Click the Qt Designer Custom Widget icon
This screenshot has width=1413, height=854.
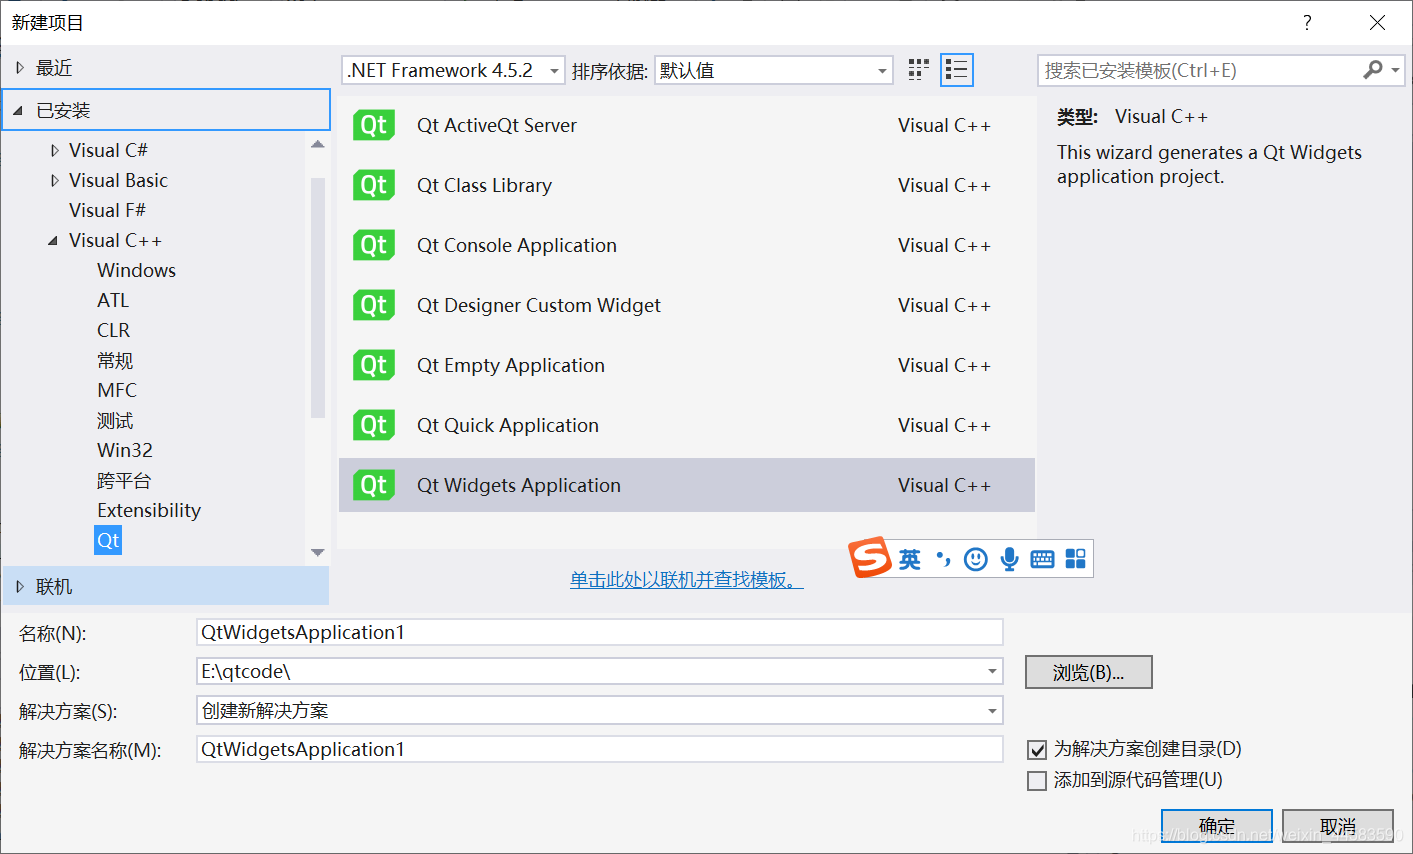[374, 305]
